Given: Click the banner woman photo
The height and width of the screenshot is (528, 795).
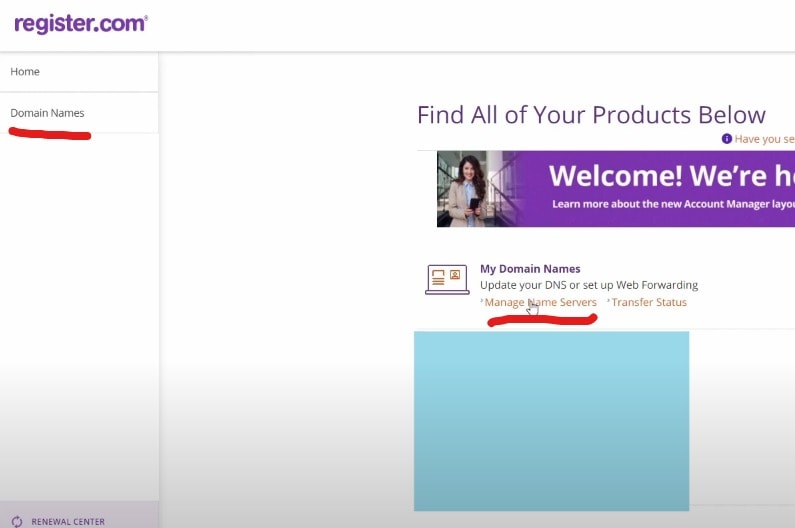Looking at the screenshot, I should 477,189.
